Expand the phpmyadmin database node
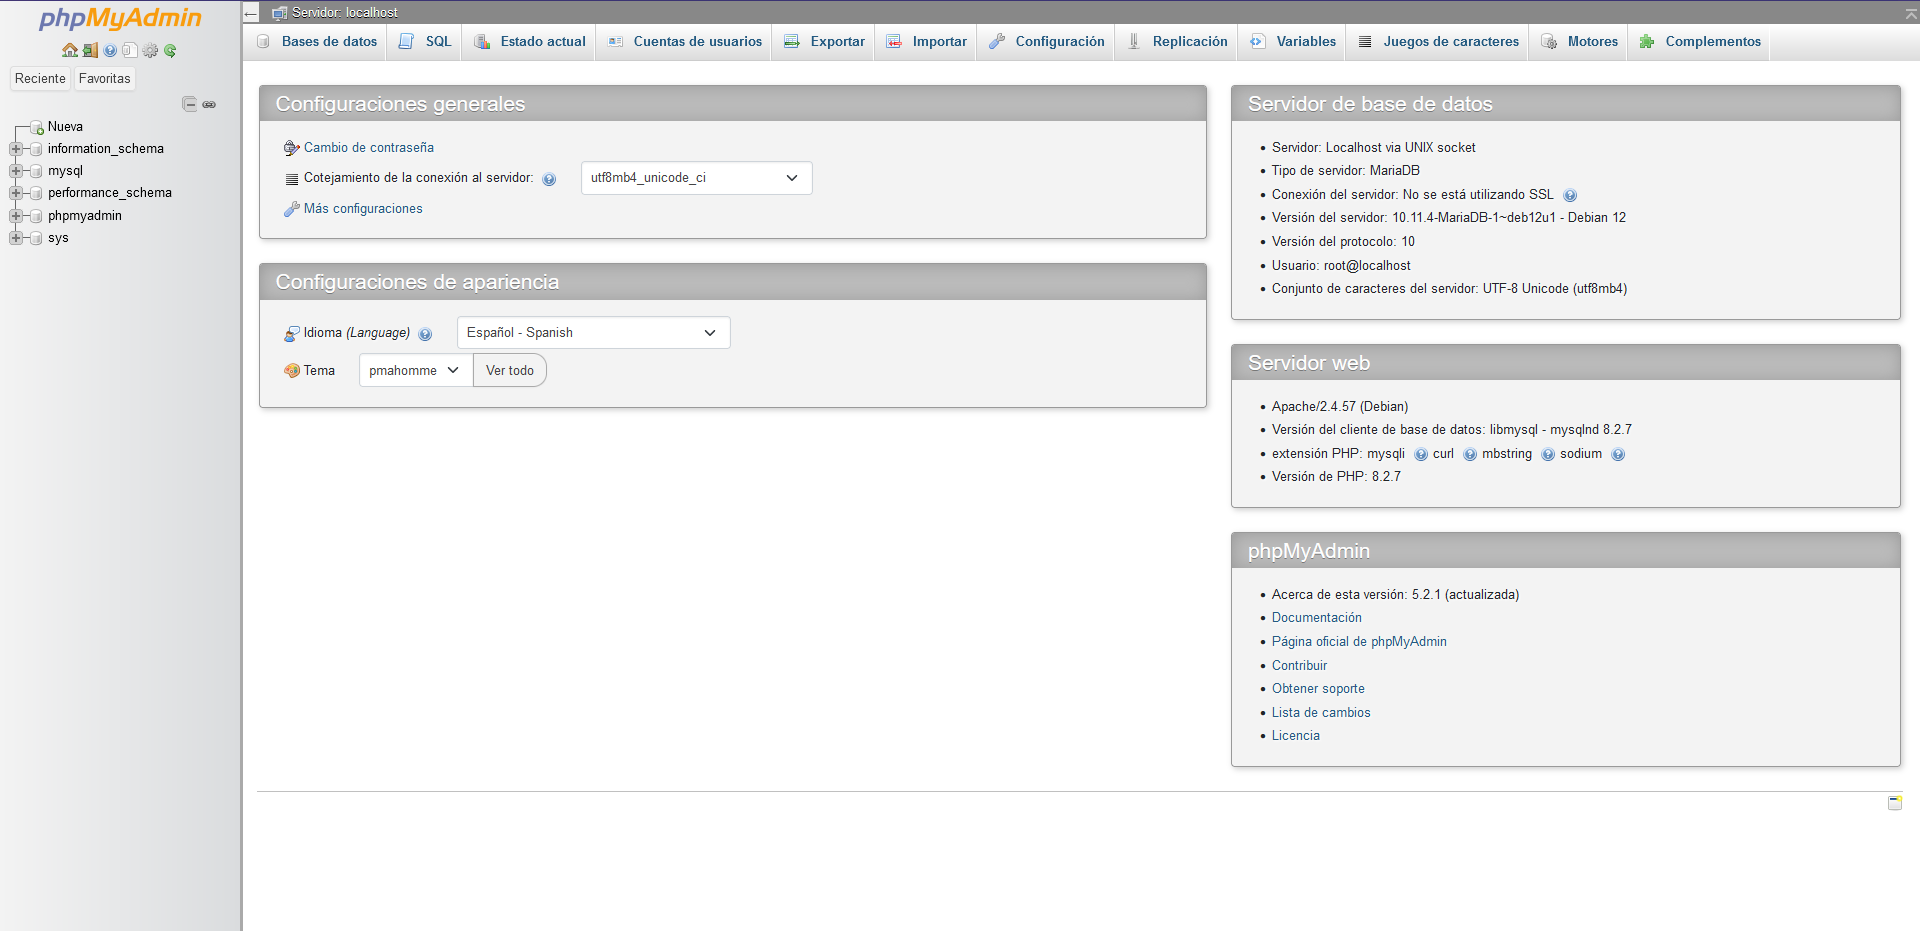The image size is (1920, 931). pos(15,216)
